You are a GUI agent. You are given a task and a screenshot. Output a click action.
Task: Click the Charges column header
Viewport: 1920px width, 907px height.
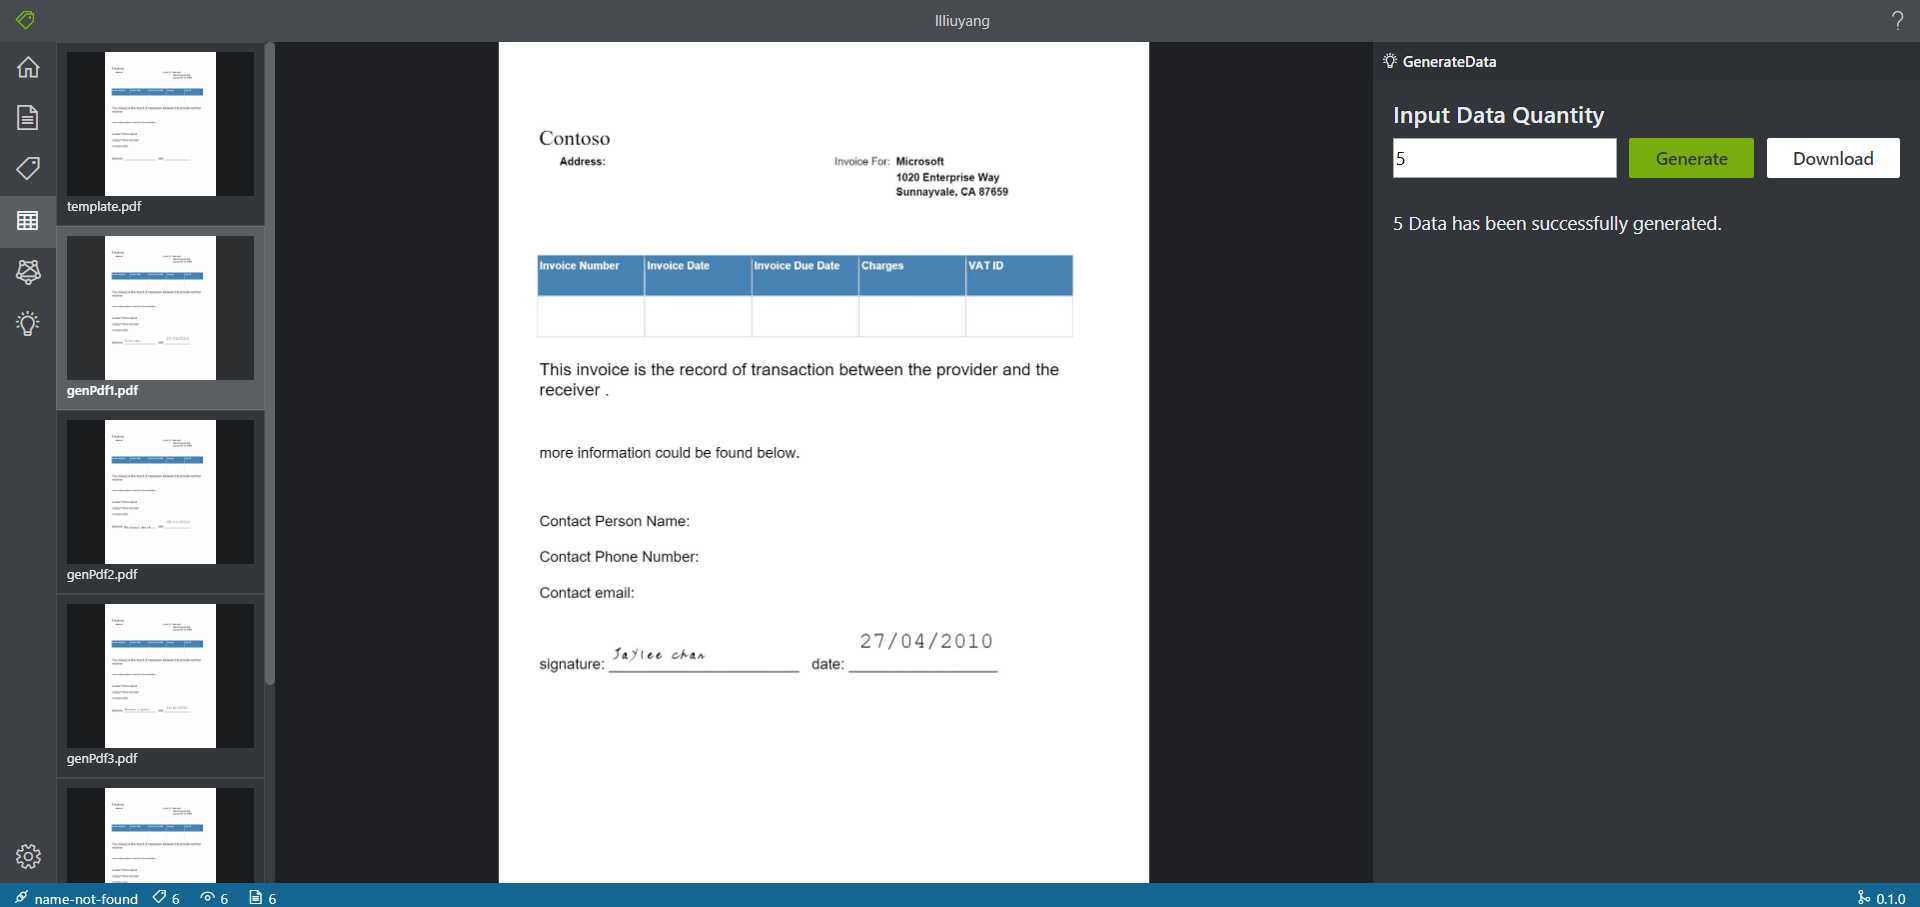(912, 275)
